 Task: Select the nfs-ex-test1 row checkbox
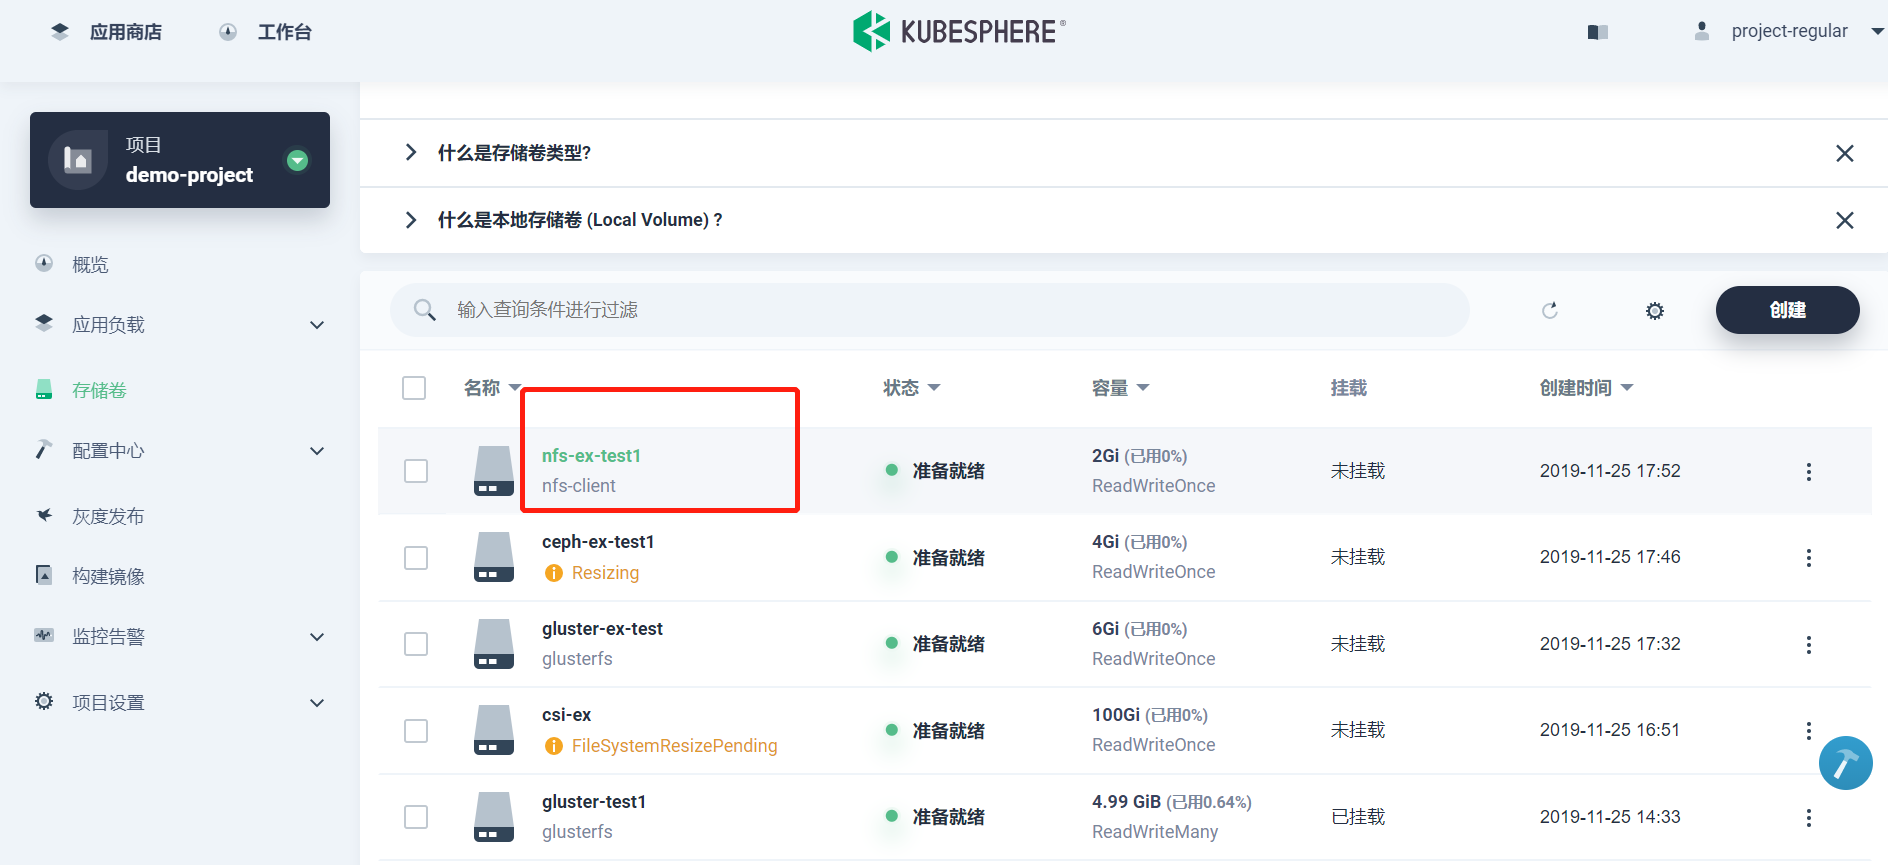[x=416, y=471]
